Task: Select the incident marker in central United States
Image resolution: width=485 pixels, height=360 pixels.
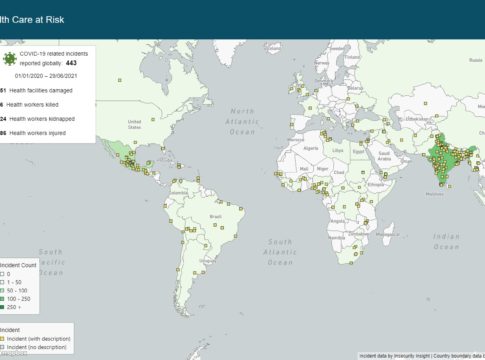Action: click(153, 119)
